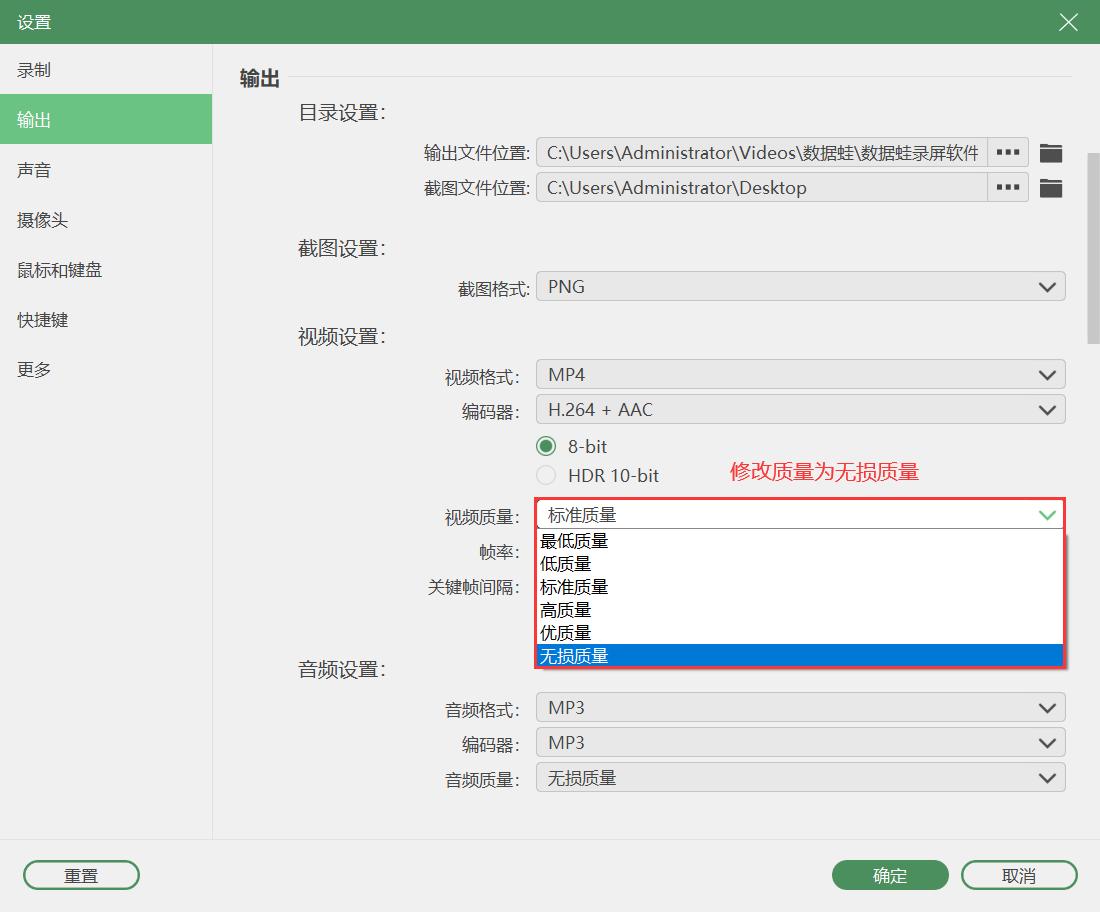The image size is (1100, 912).
Task: Open the output file location folder icon
Action: click(1051, 152)
